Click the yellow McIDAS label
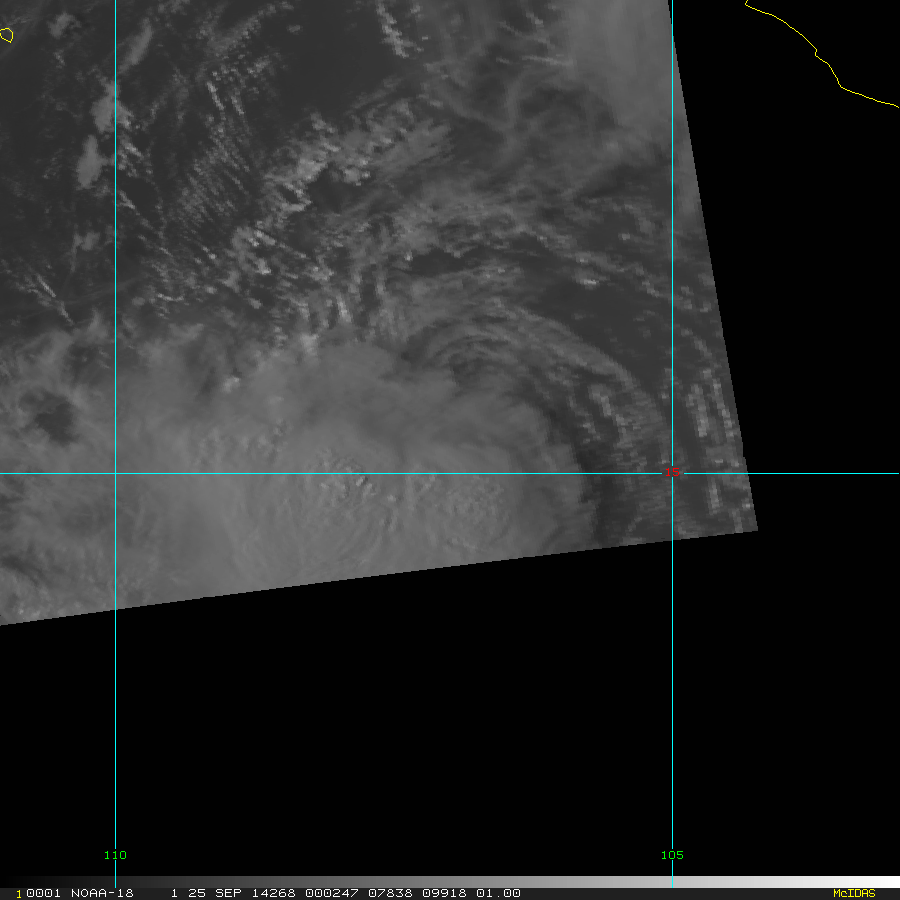This screenshot has width=900, height=900. [x=854, y=893]
